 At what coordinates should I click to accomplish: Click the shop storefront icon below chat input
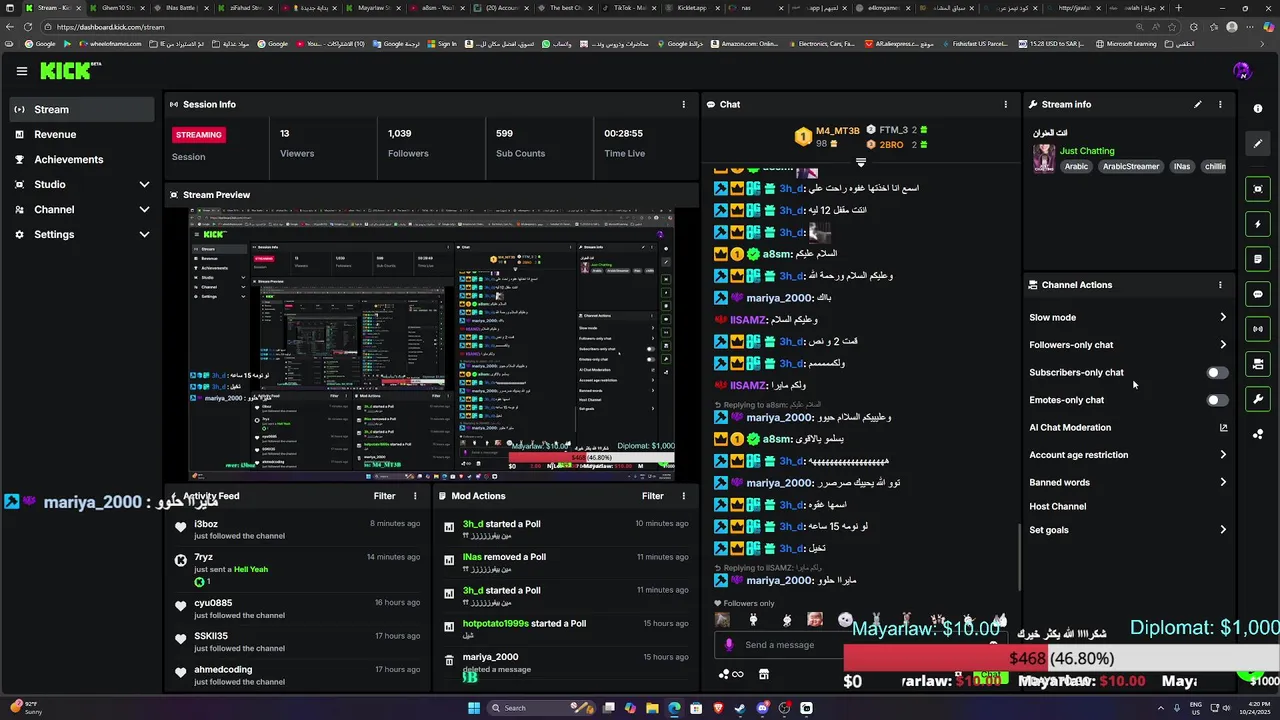pos(764,674)
